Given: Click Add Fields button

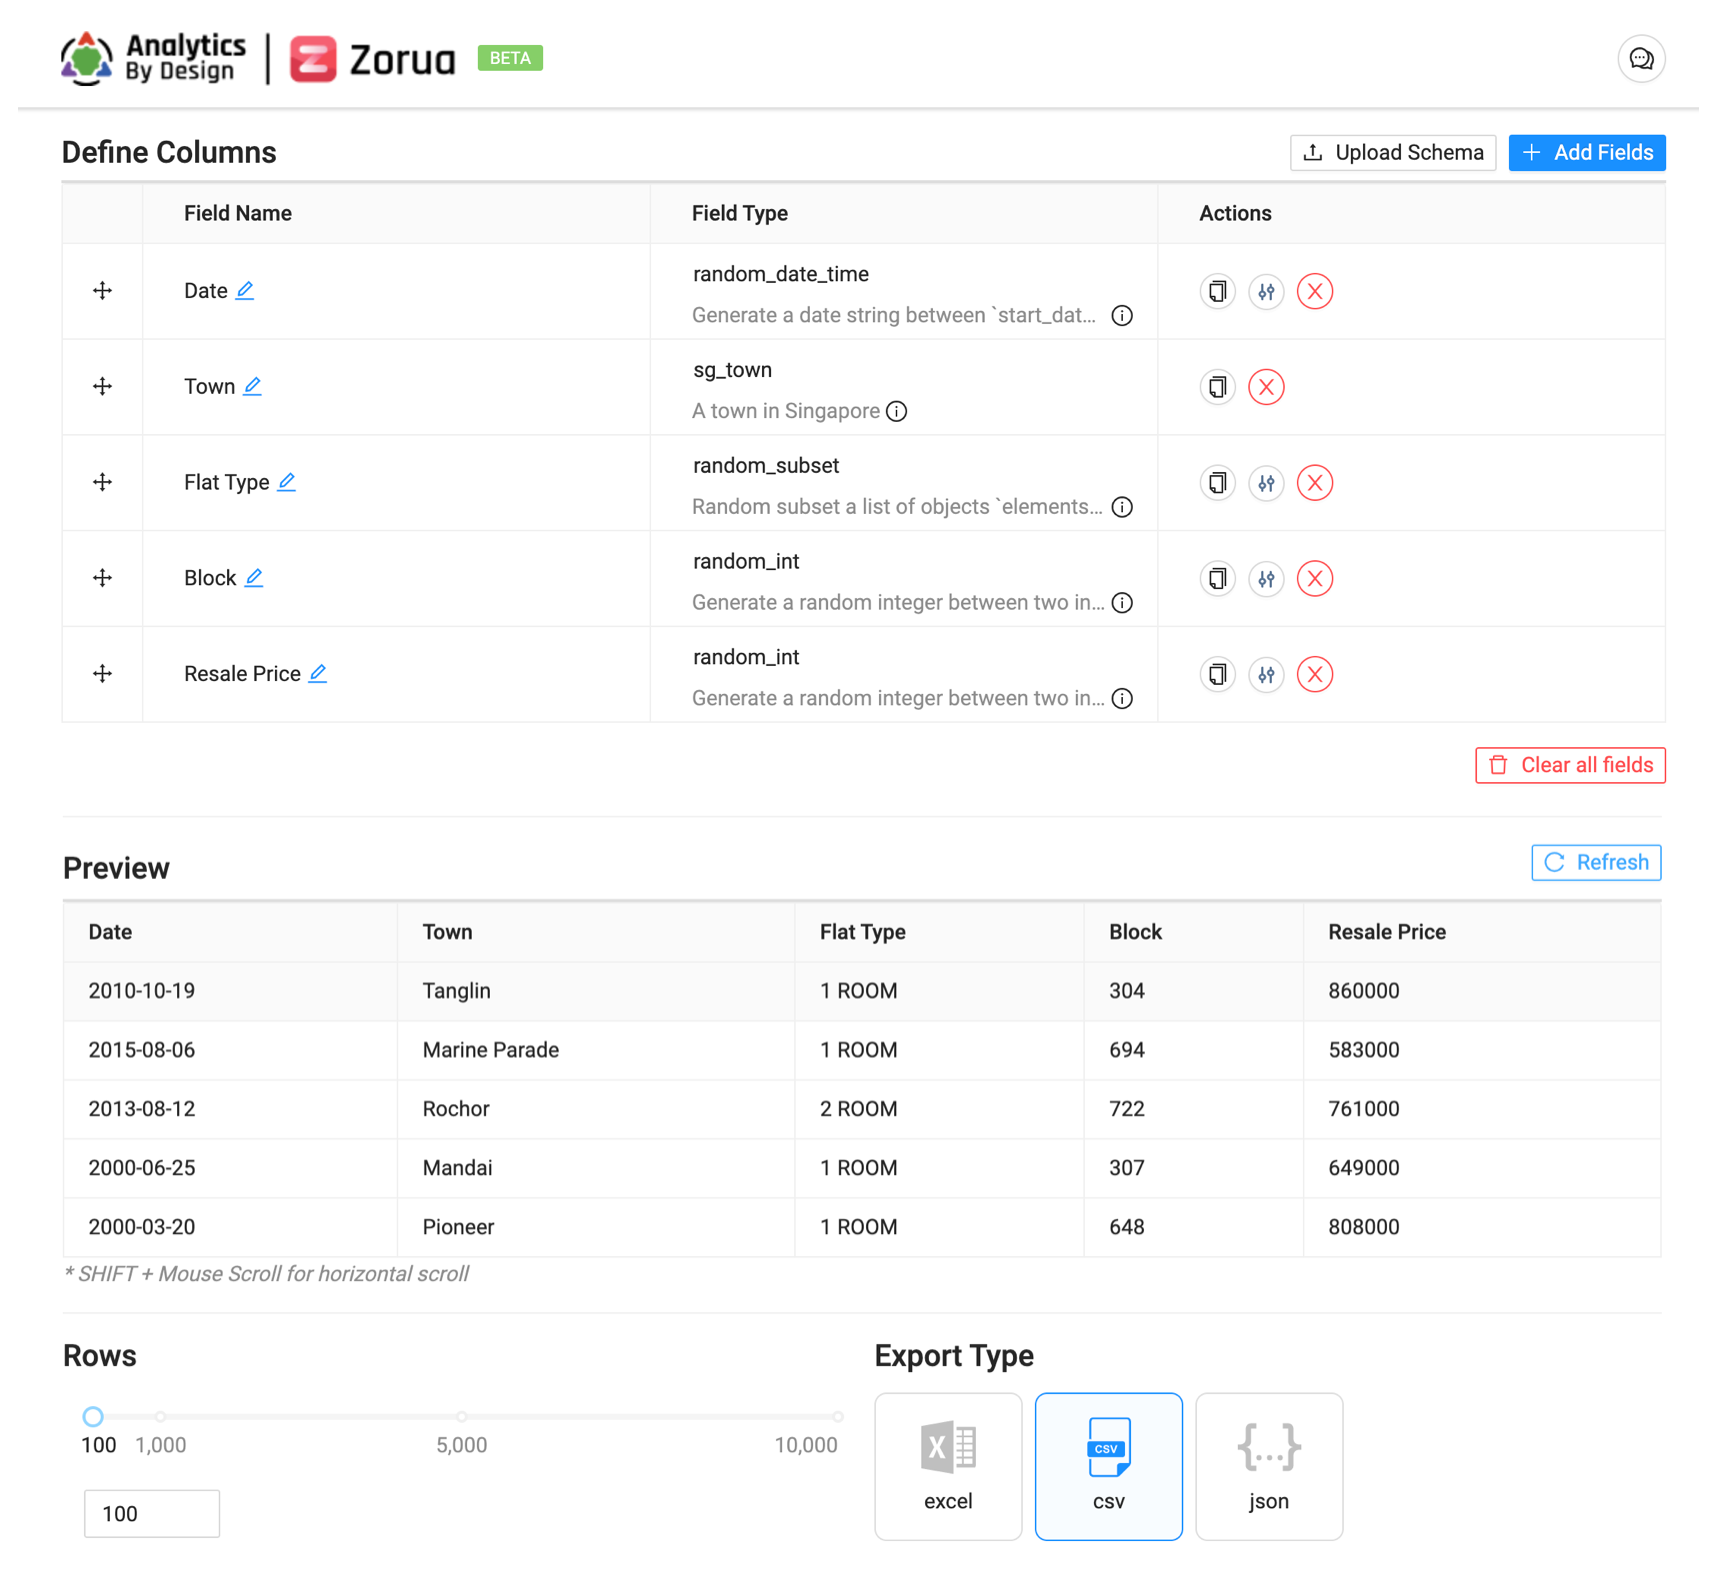Looking at the screenshot, I should point(1587,153).
